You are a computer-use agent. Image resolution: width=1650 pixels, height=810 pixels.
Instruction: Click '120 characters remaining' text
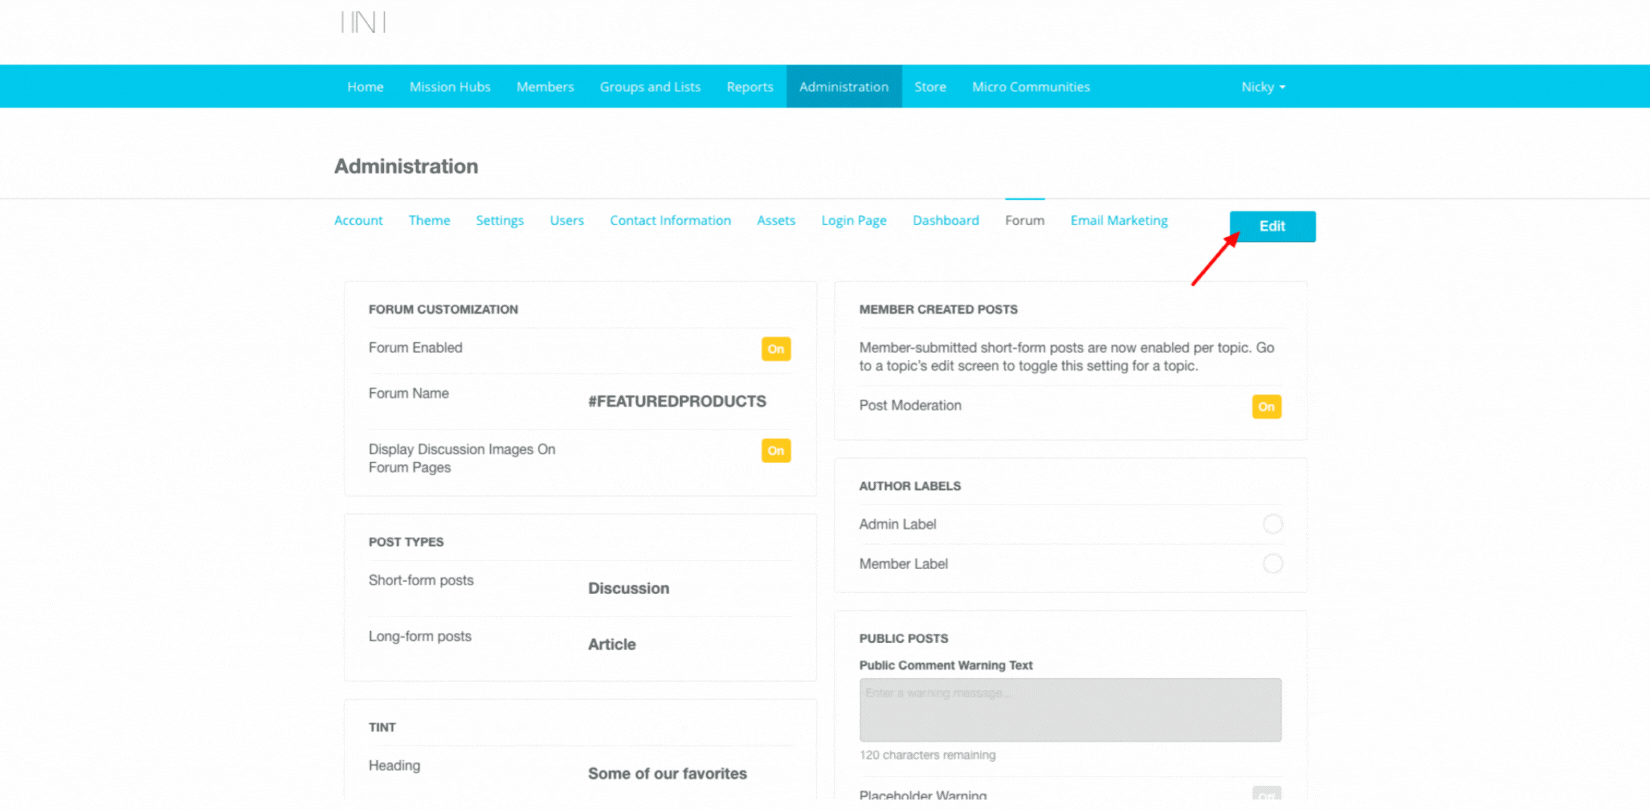927,755
